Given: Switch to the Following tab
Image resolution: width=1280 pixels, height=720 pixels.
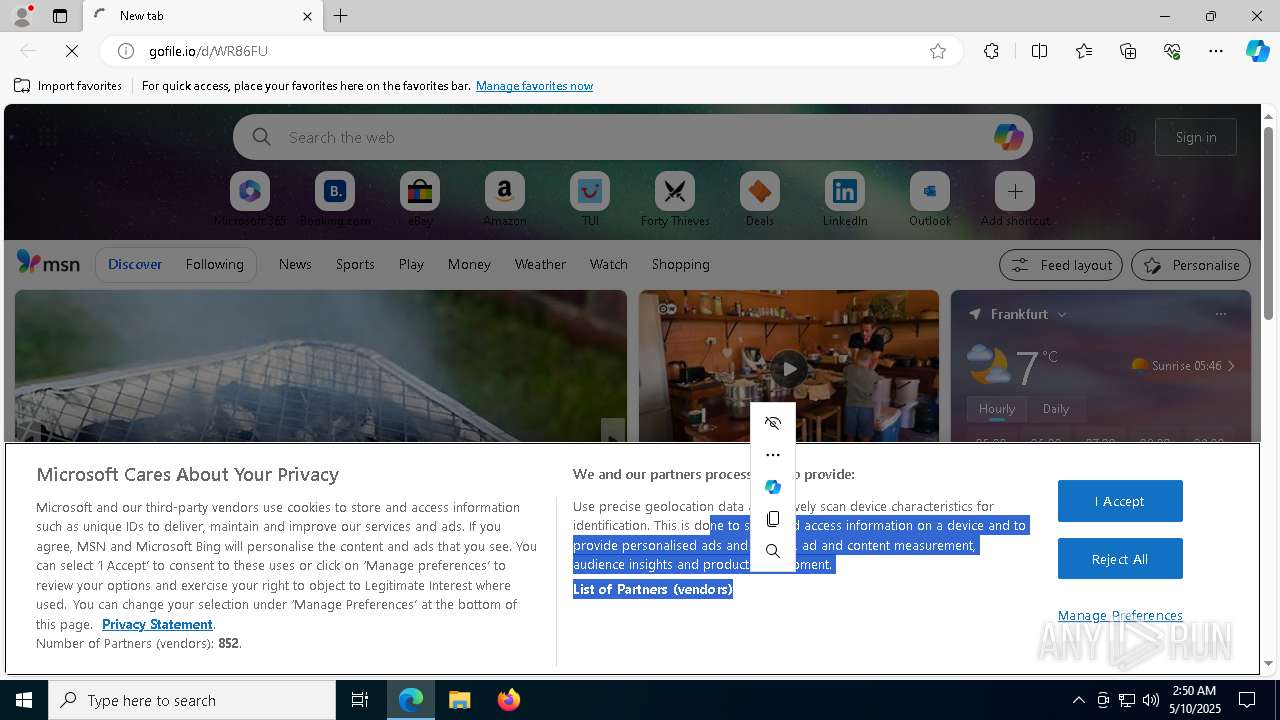Looking at the screenshot, I should (214, 264).
